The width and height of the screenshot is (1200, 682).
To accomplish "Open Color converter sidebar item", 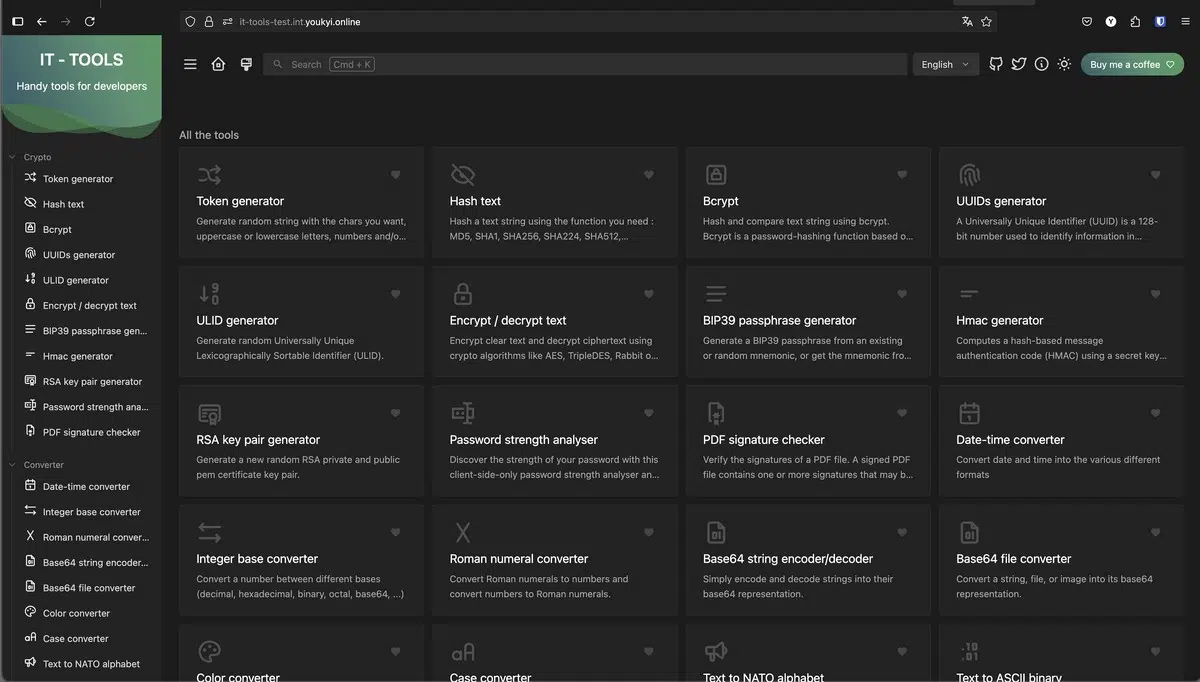I will coord(76,613).
